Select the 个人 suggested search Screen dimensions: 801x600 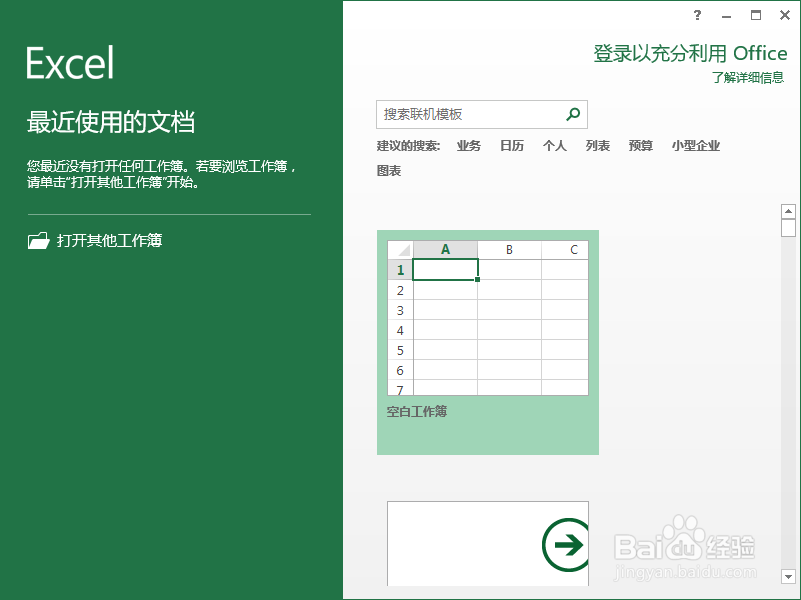[x=554, y=145]
